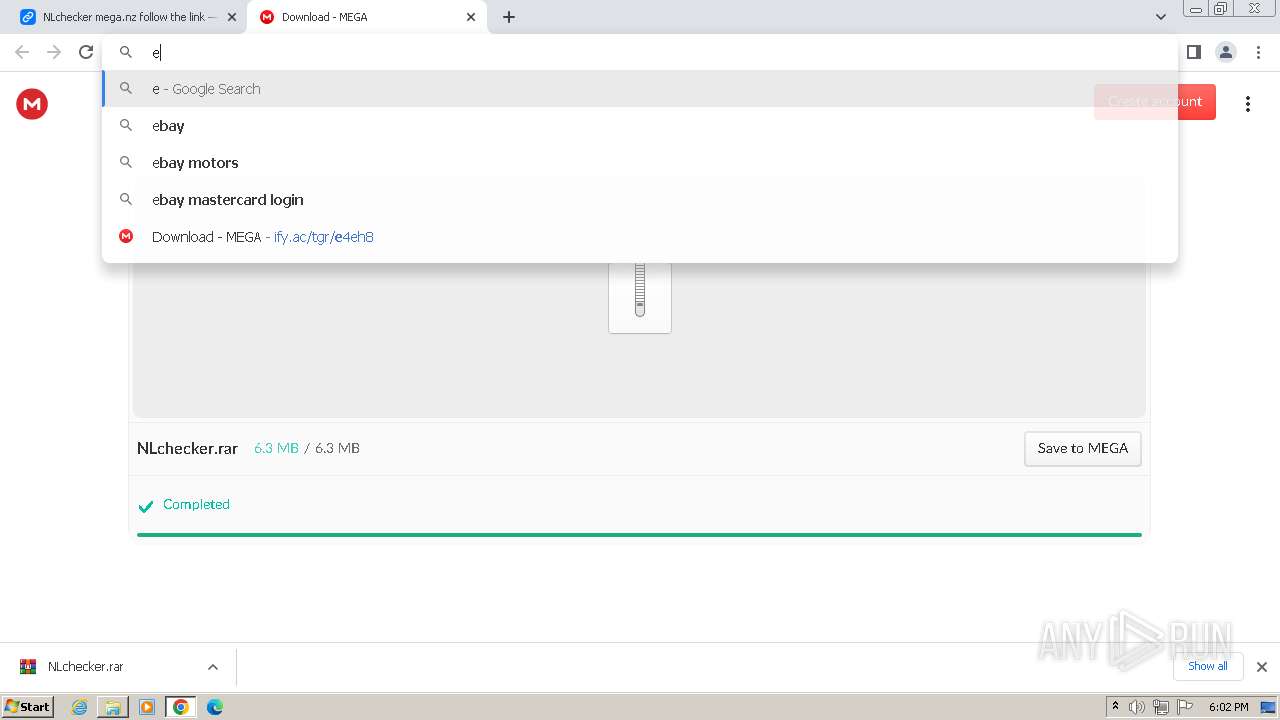
Task: Reload the current page
Action: coord(86,52)
